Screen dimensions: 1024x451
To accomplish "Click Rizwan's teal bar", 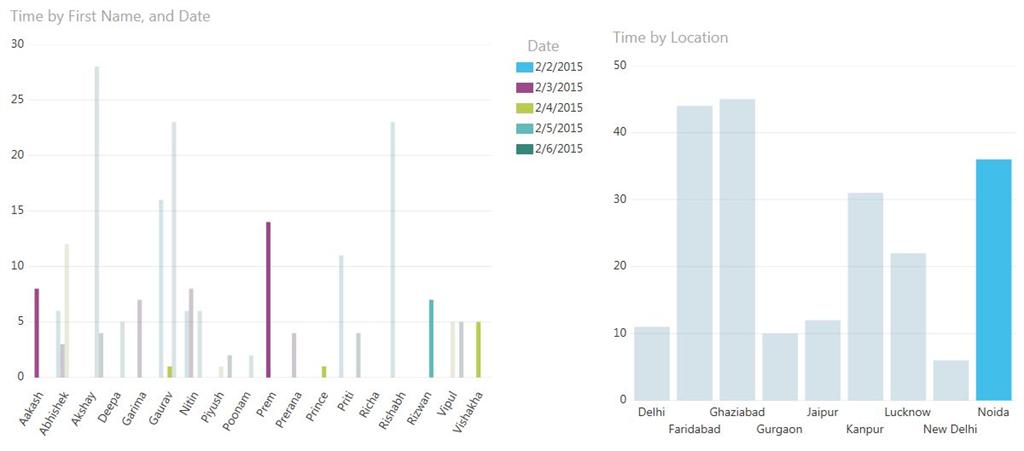I will point(431,338).
